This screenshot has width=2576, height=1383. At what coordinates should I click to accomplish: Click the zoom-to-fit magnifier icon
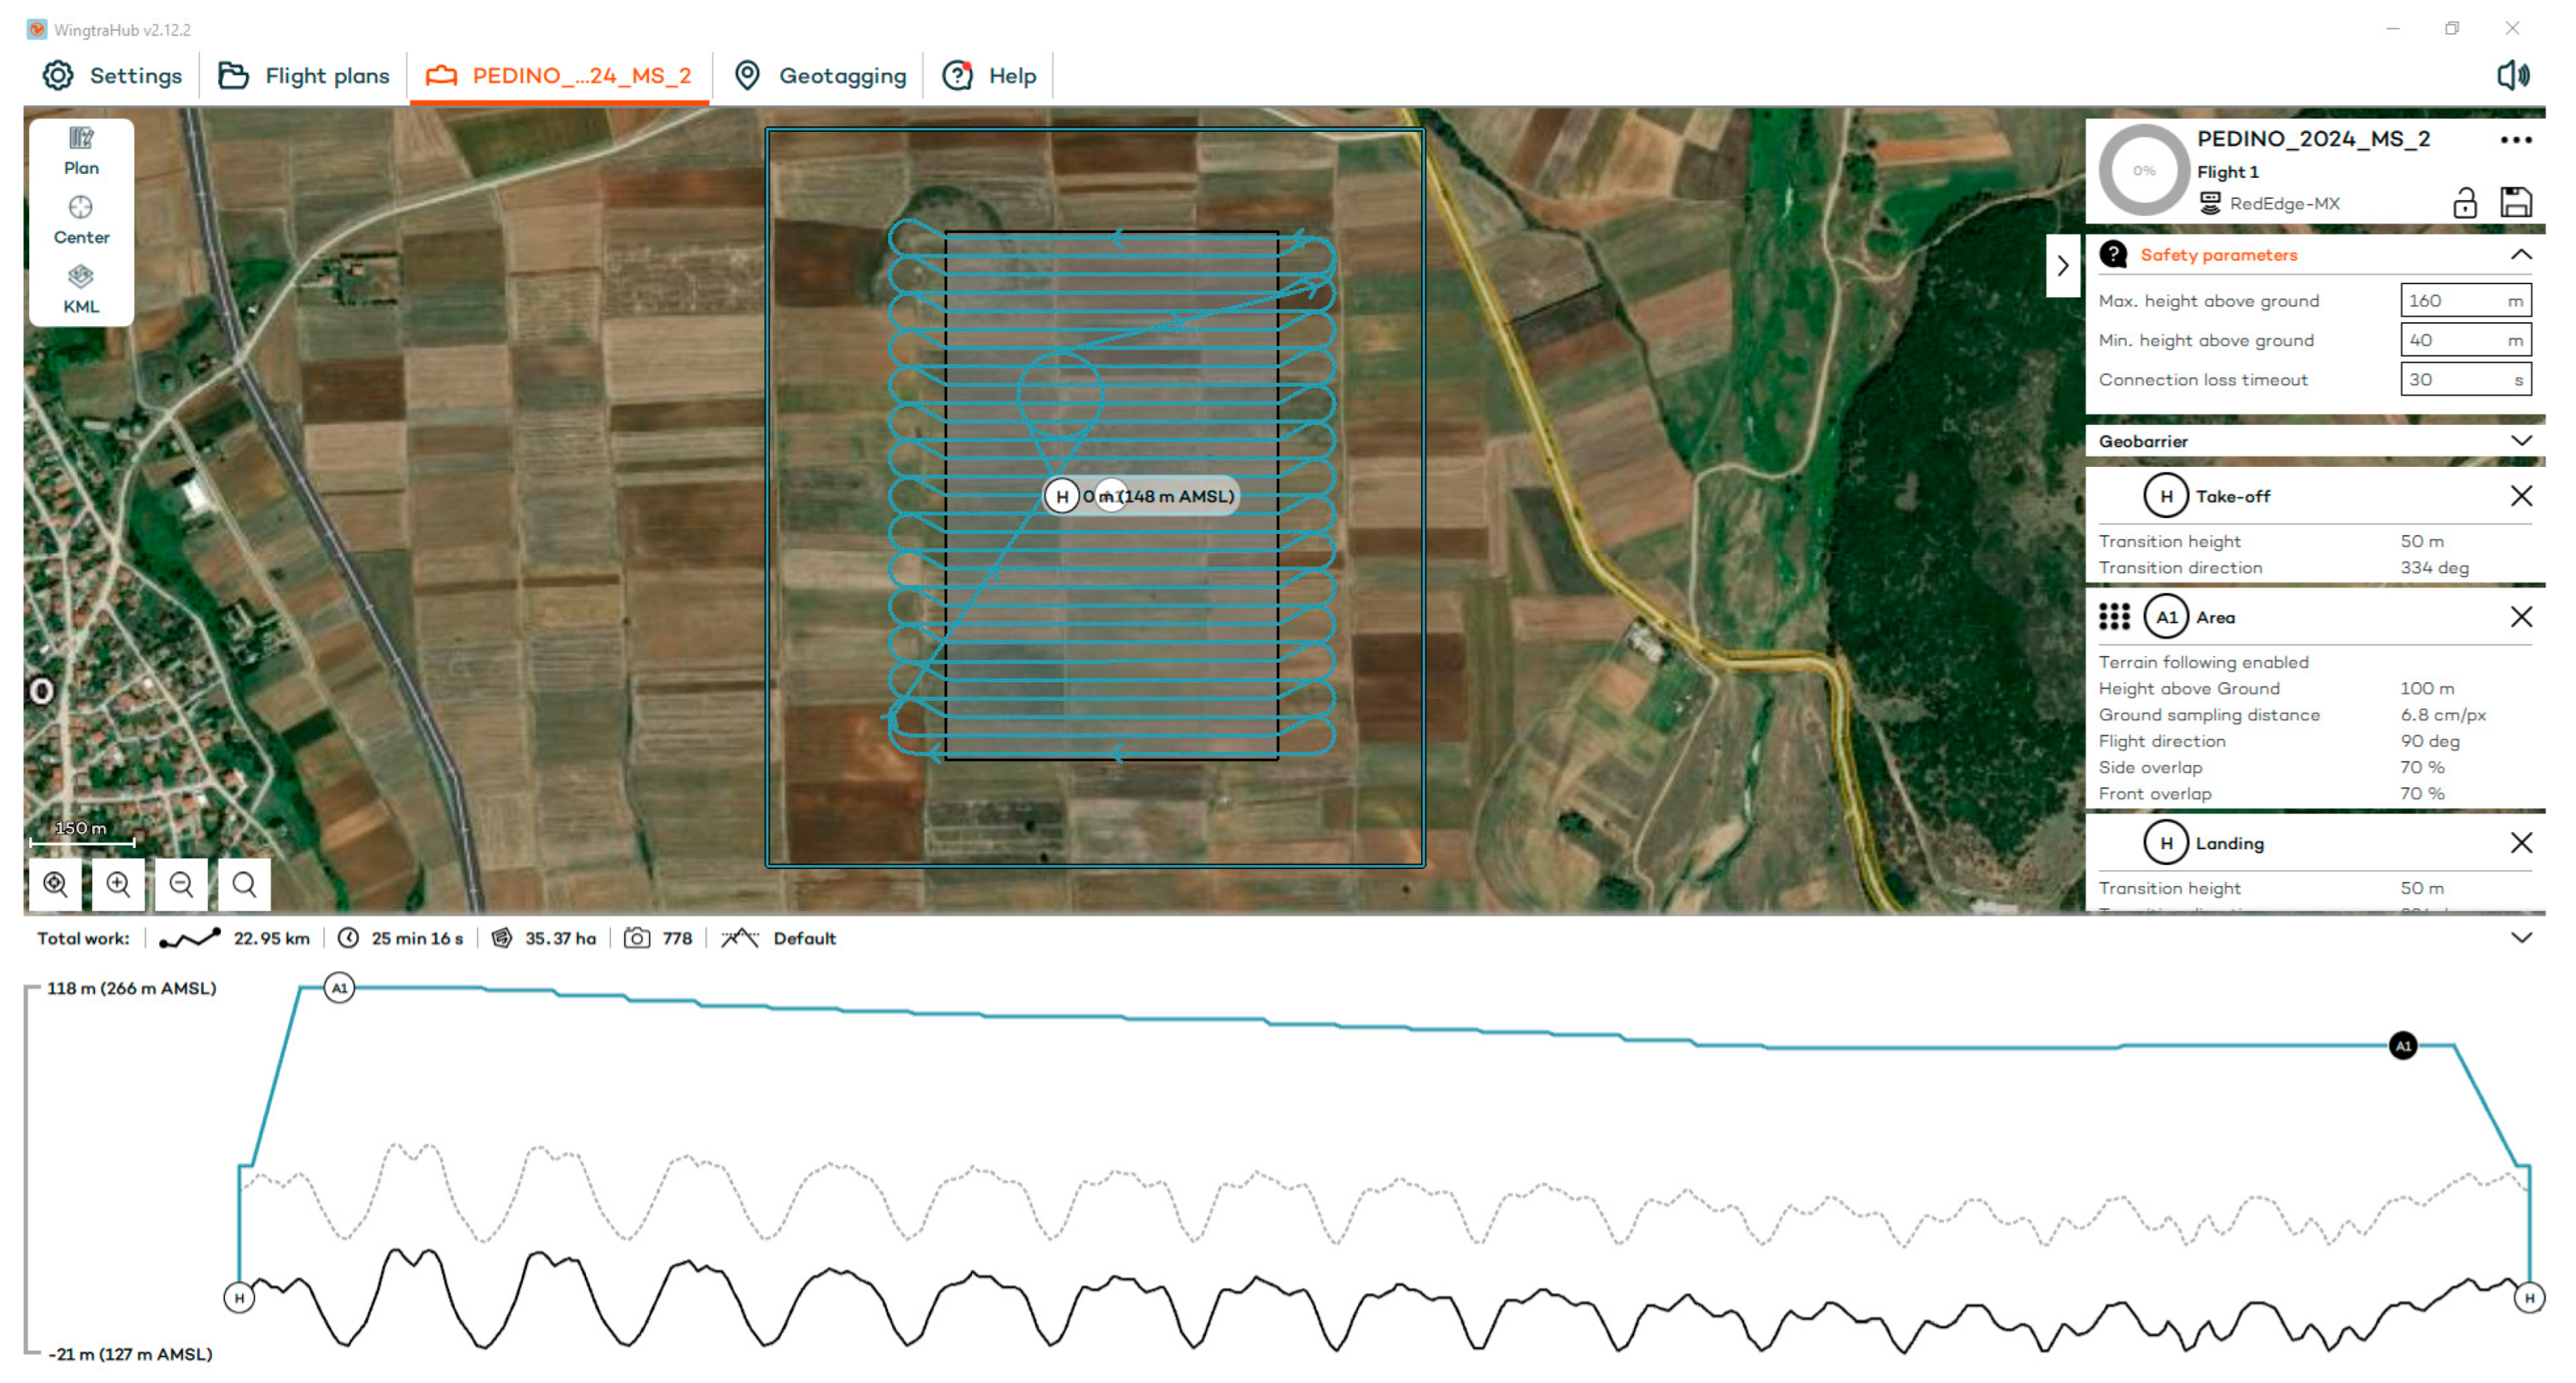click(x=55, y=884)
